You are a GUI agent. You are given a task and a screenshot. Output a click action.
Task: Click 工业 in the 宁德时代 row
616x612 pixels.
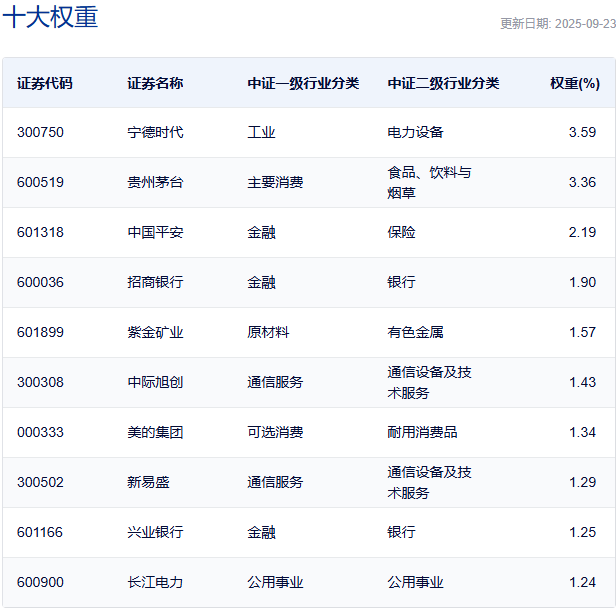pyautogui.click(x=261, y=132)
